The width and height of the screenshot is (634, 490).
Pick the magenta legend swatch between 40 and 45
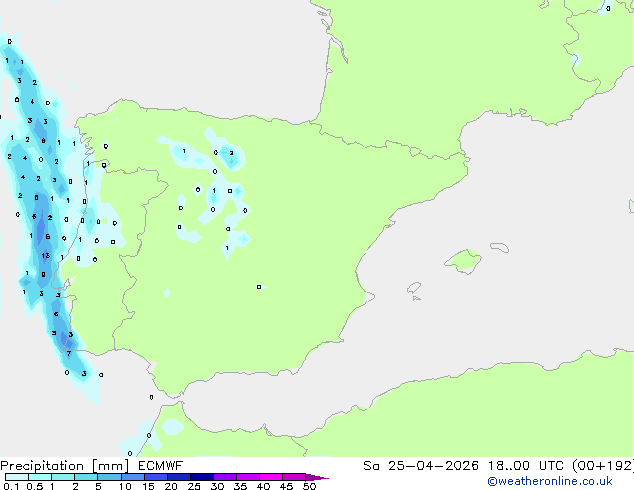(x=275, y=478)
